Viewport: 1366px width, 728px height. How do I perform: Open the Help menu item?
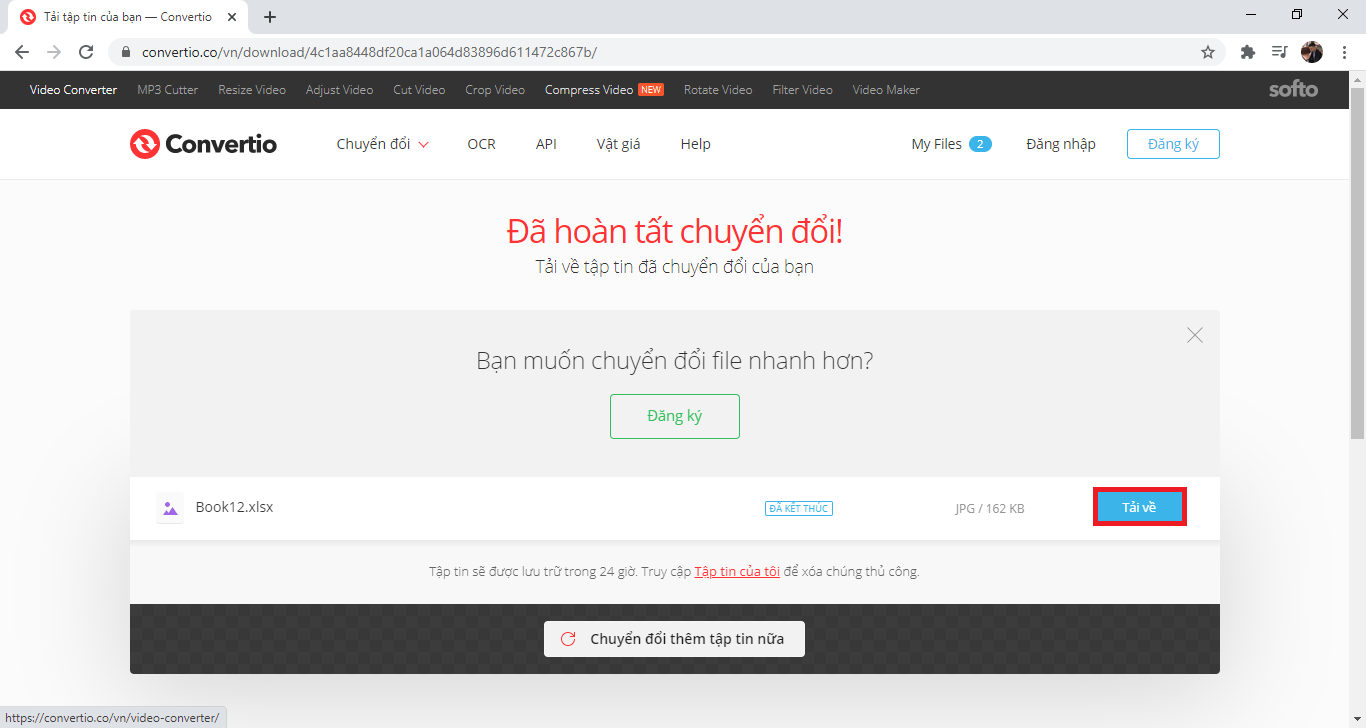[x=695, y=144]
